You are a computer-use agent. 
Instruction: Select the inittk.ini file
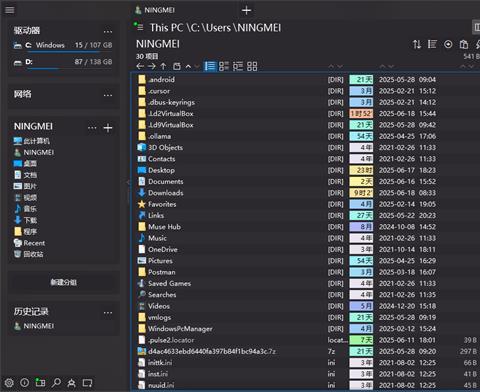pyautogui.click(x=155, y=363)
